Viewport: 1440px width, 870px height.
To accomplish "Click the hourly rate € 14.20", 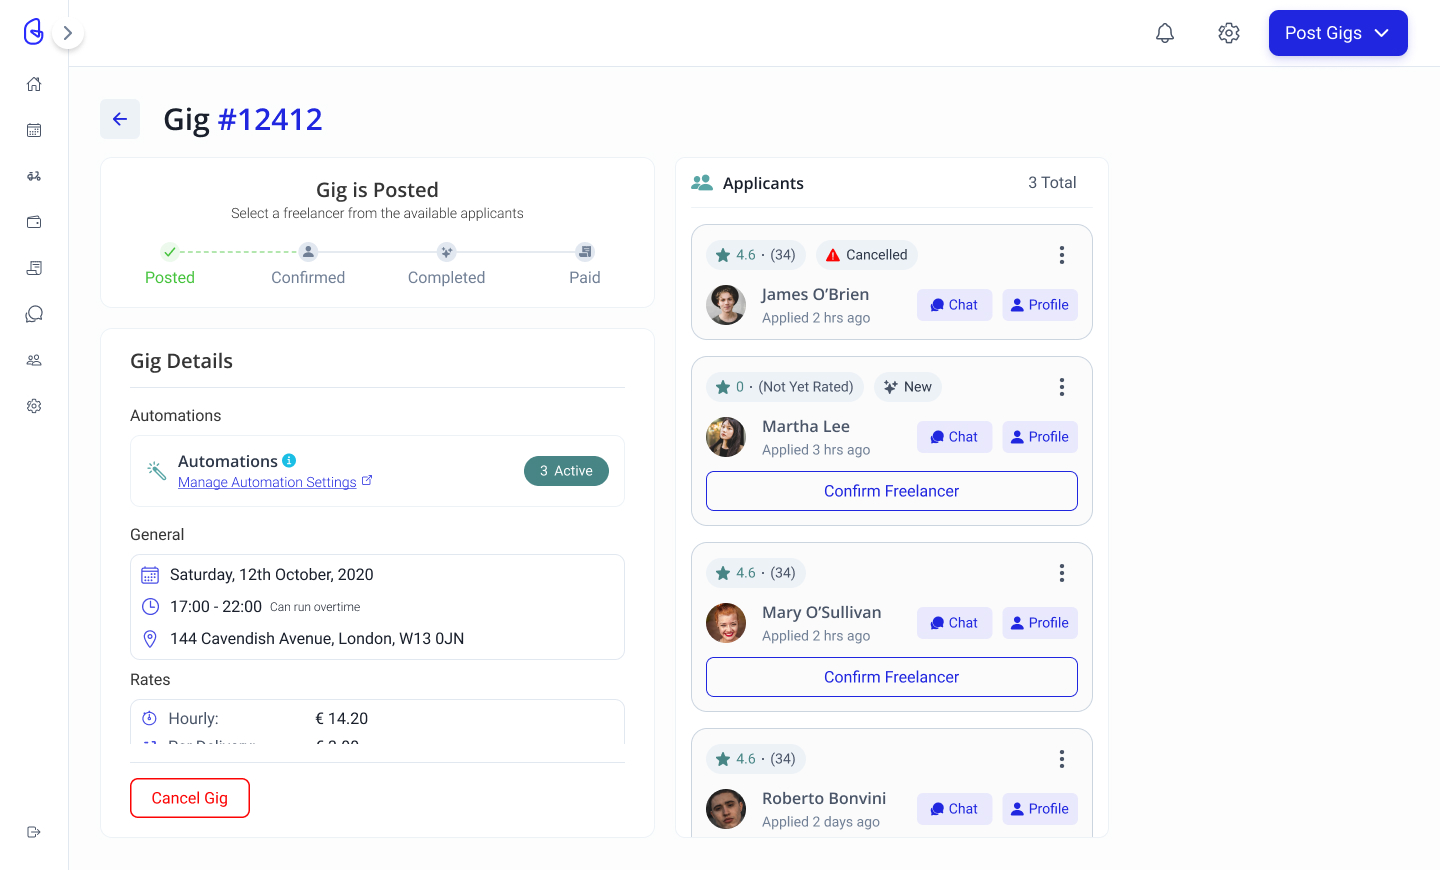I will pyautogui.click(x=342, y=718).
